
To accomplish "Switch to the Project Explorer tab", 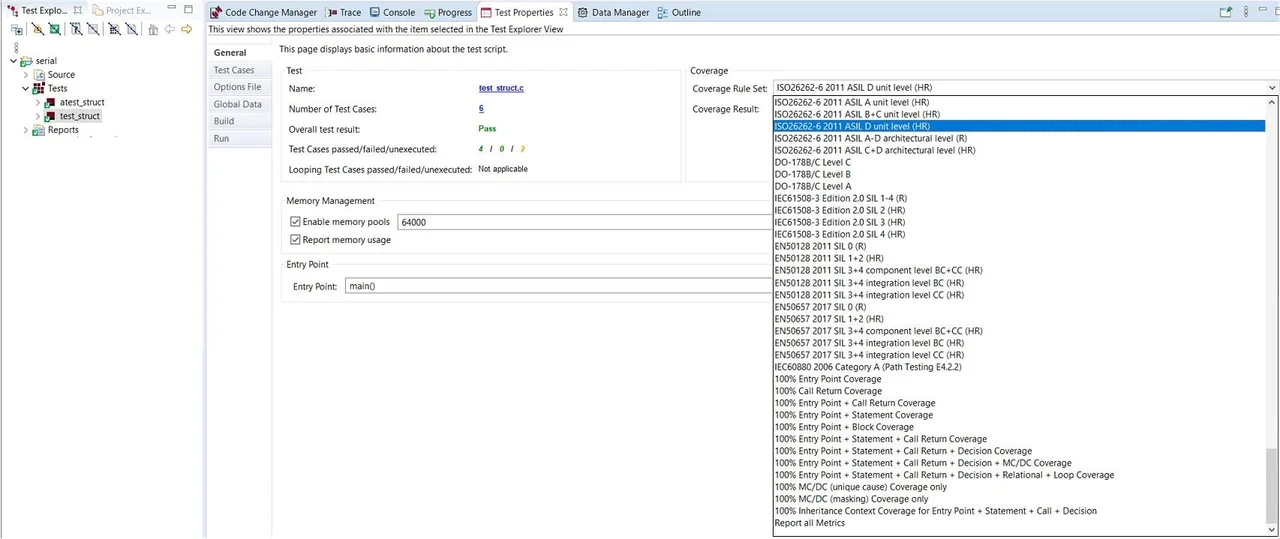I will point(122,10).
